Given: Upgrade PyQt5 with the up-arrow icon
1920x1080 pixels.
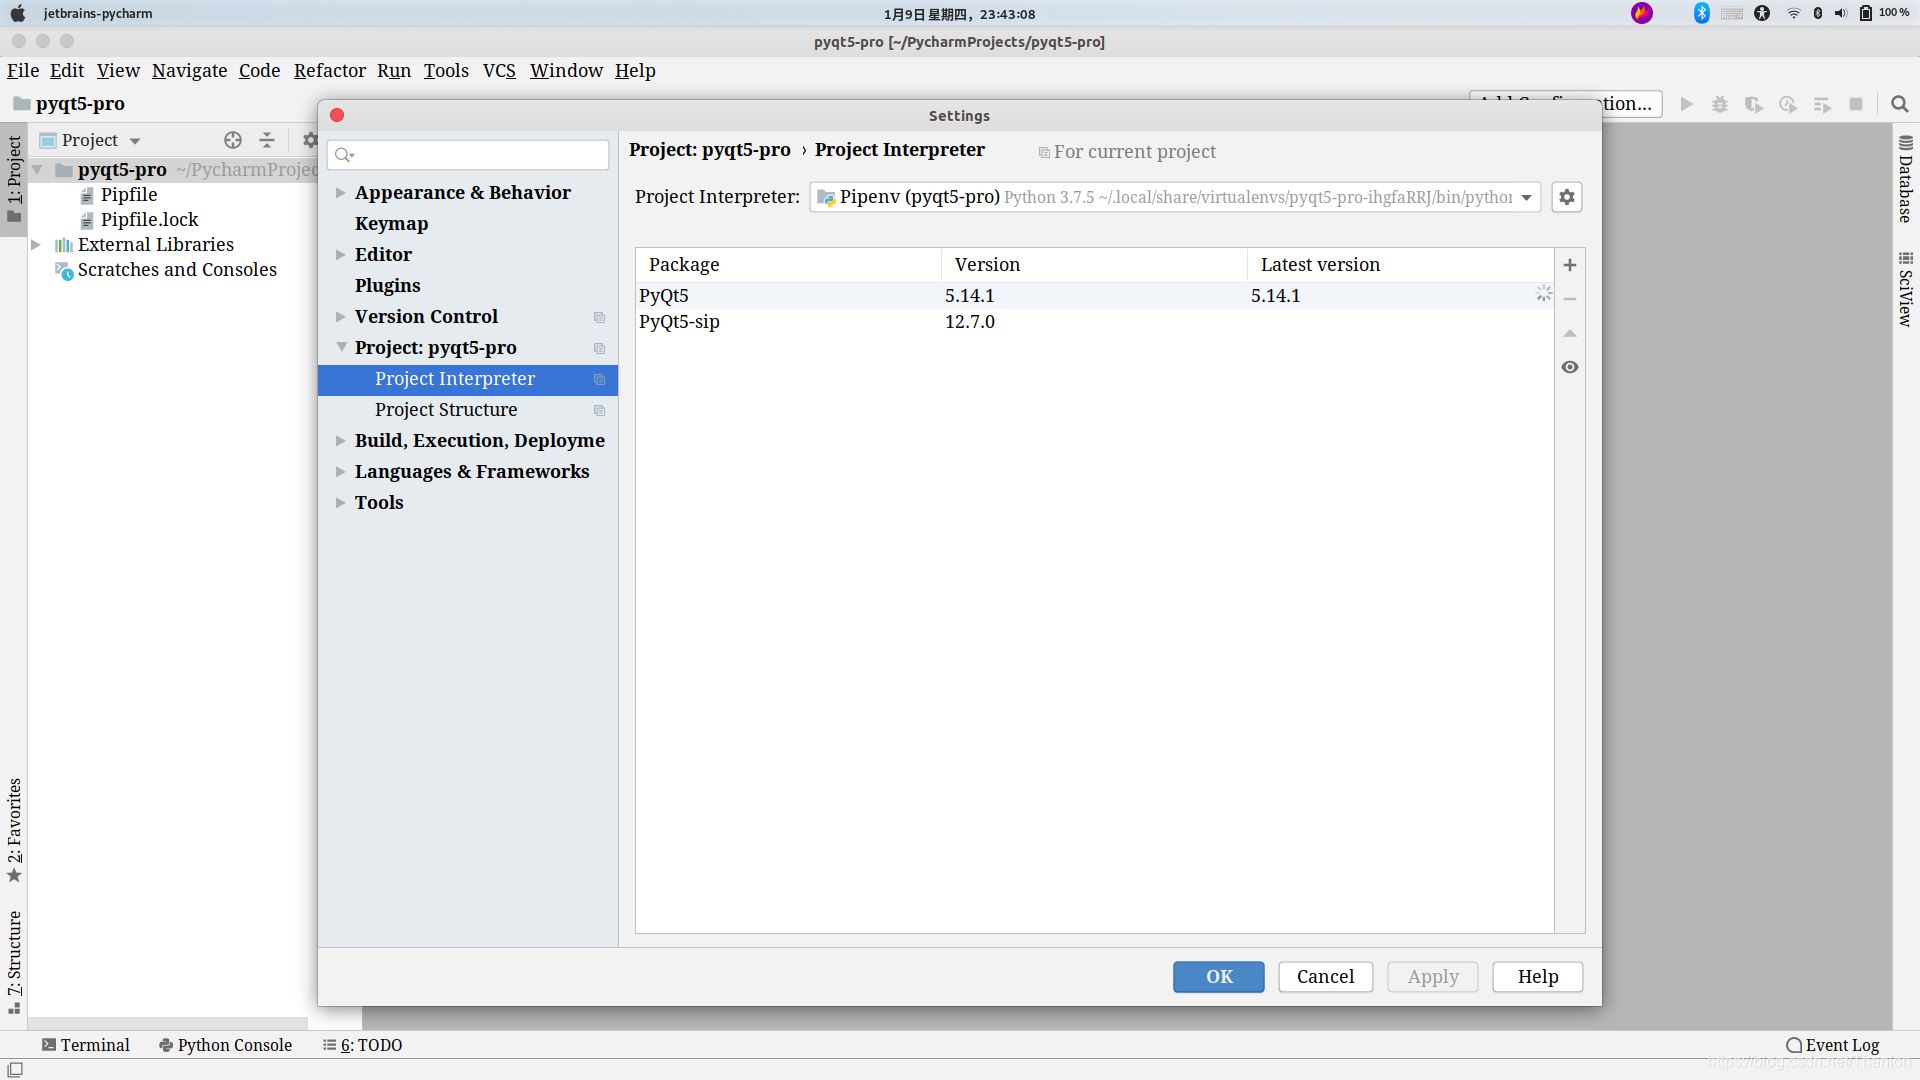Looking at the screenshot, I should (1569, 333).
